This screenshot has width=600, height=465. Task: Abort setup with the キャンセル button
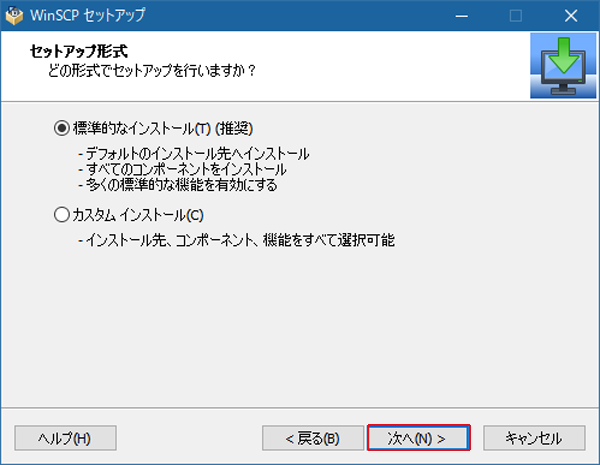[533, 438]
